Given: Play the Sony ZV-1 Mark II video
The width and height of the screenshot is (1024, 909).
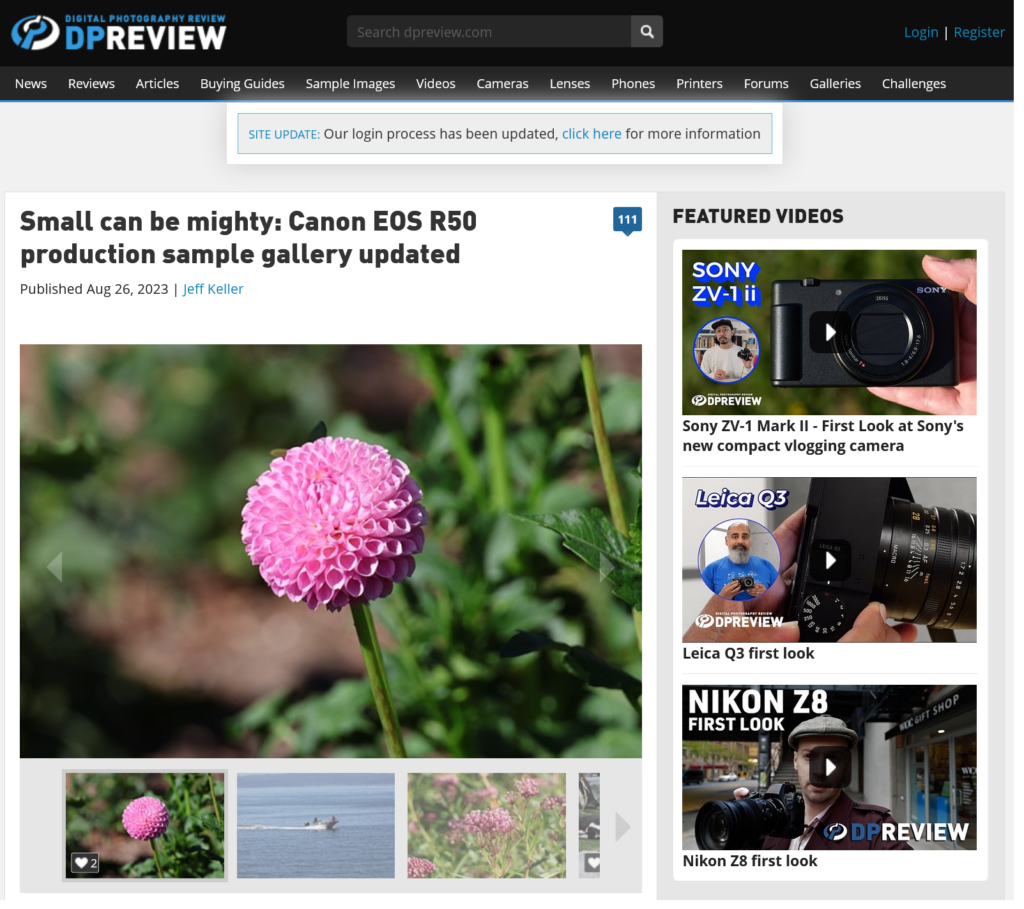Looking at the screenshot, I should click(830, 332).
